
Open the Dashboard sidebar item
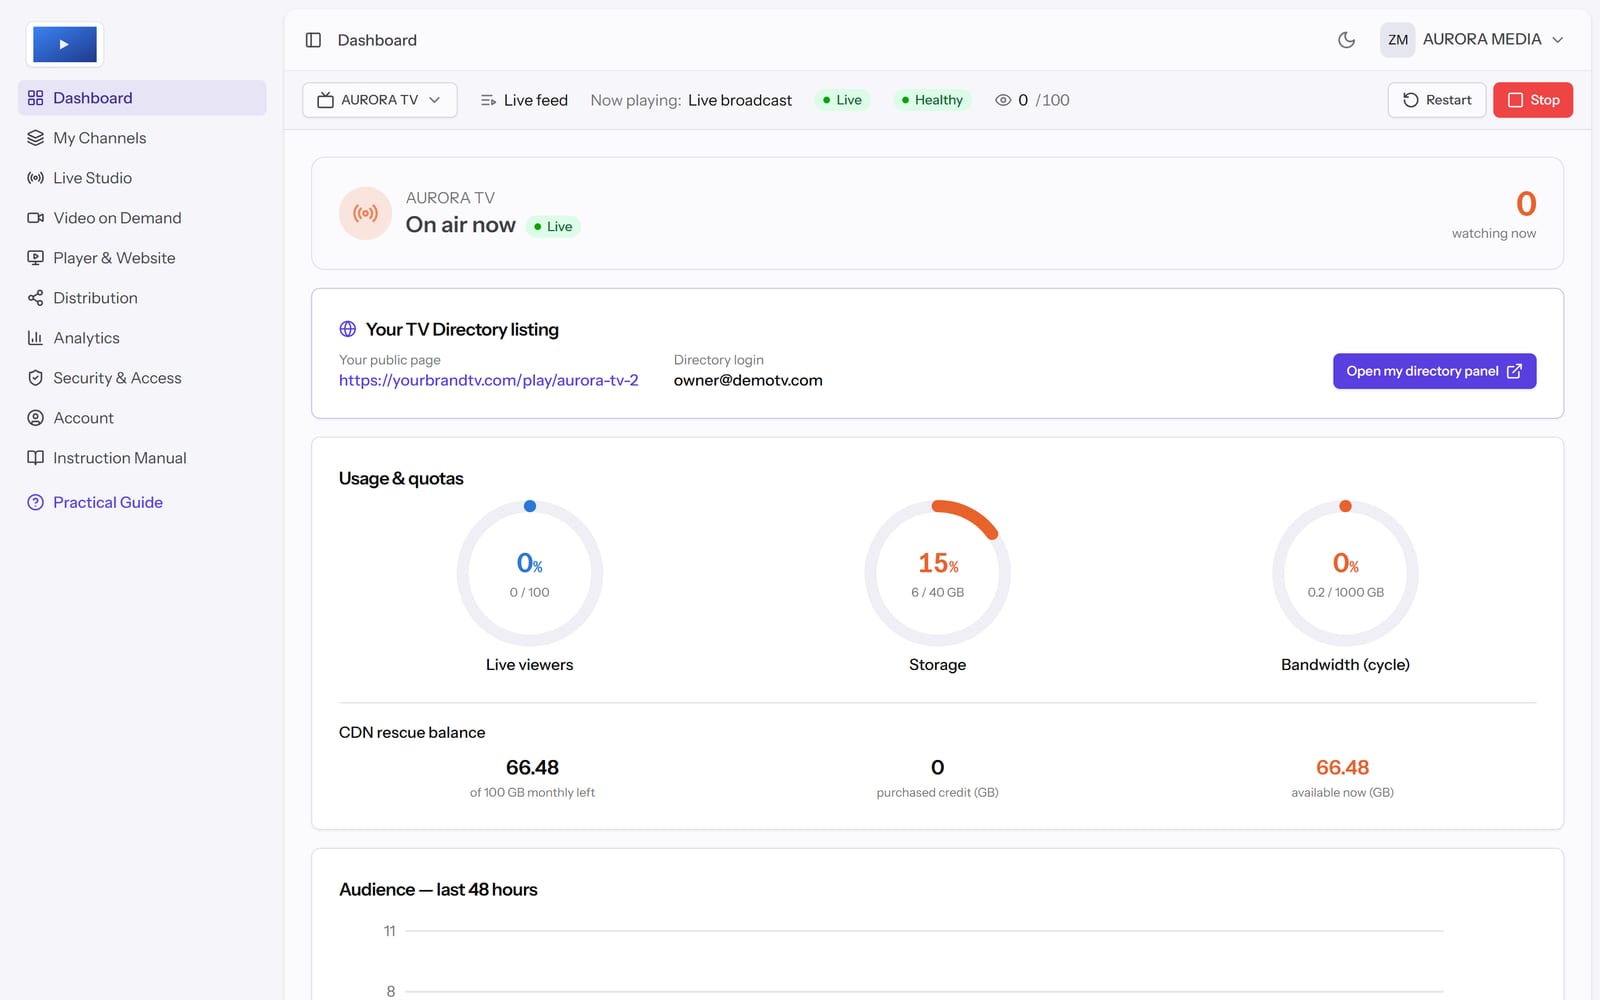[x=142, y=98]
